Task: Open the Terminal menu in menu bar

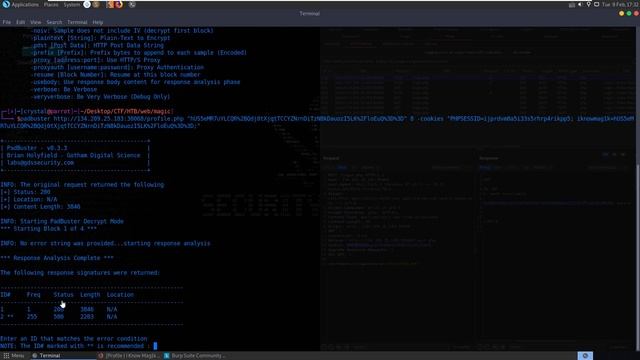Action: [x=77, y=22]
